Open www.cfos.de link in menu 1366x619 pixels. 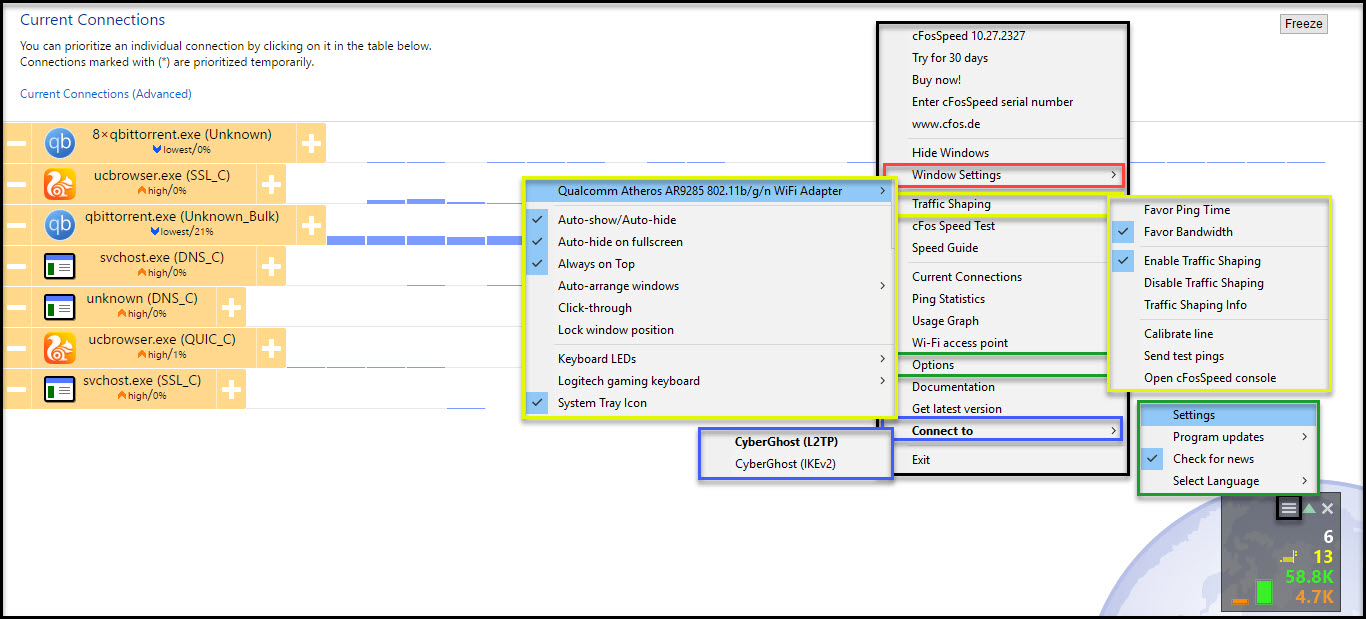tap(1000, 124)
